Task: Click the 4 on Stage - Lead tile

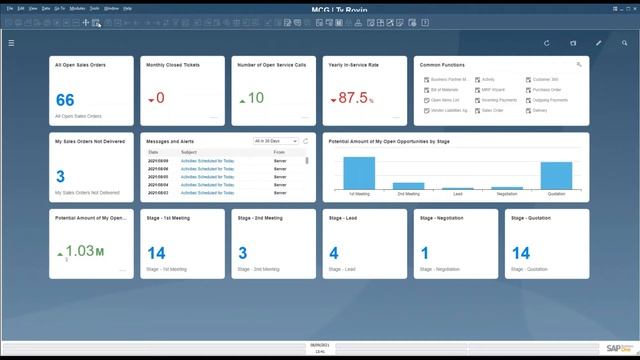Action: (x=334, y=253)
